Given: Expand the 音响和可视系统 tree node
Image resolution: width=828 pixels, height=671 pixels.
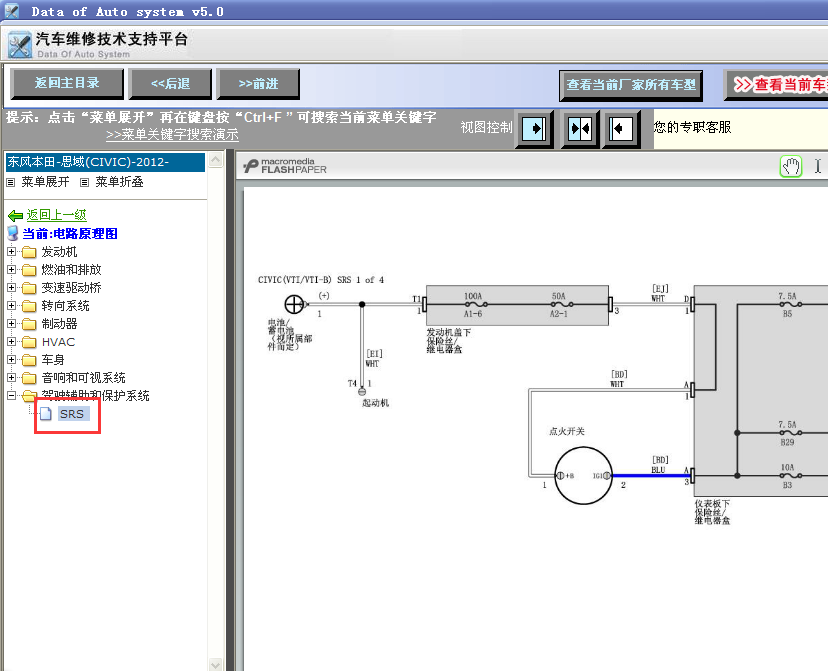Looking at the screenshot, I should [x=11, y=377].
